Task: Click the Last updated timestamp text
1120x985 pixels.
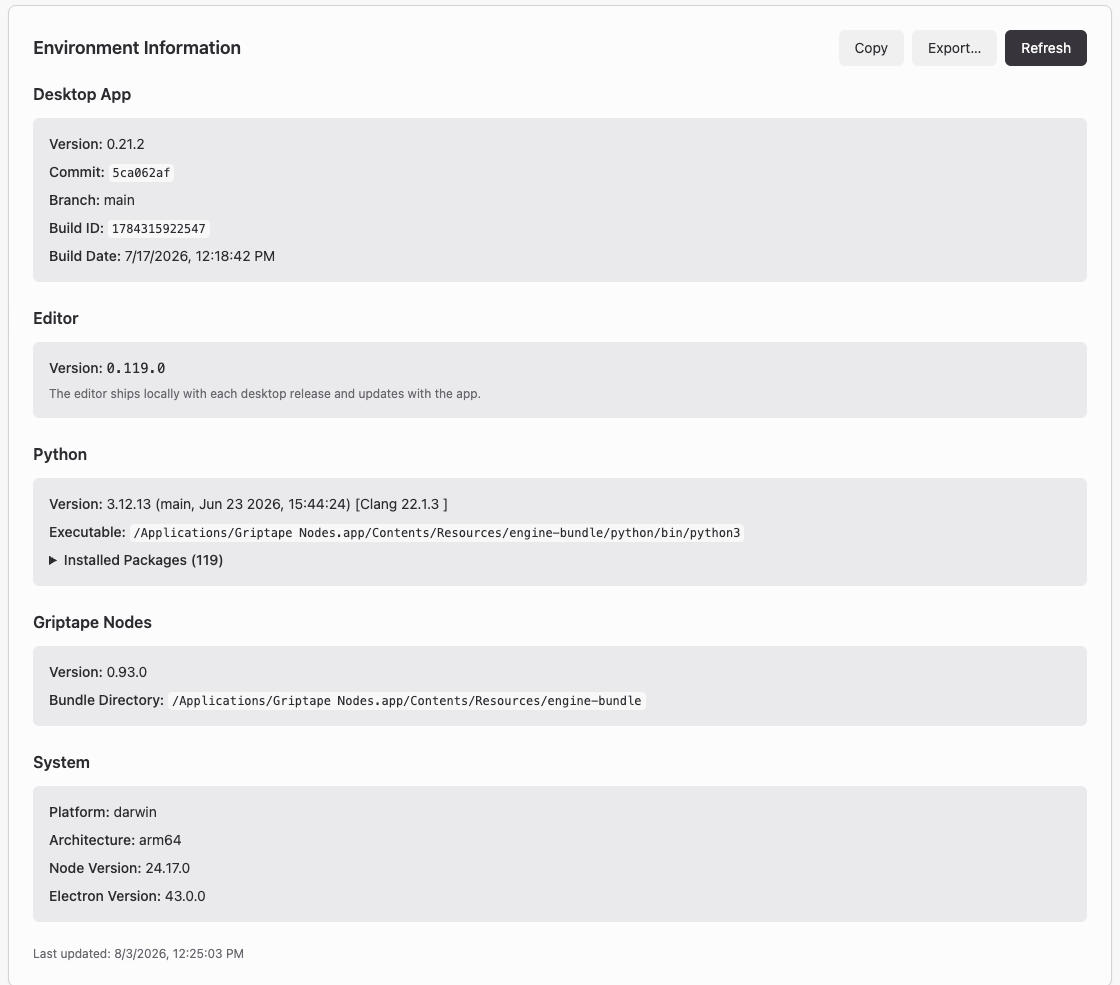Action: tap(139, 954)
